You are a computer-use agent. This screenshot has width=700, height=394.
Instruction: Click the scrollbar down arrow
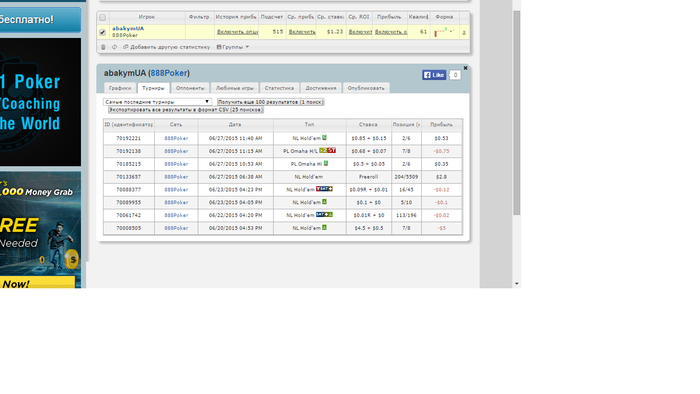tap(517, 283)
